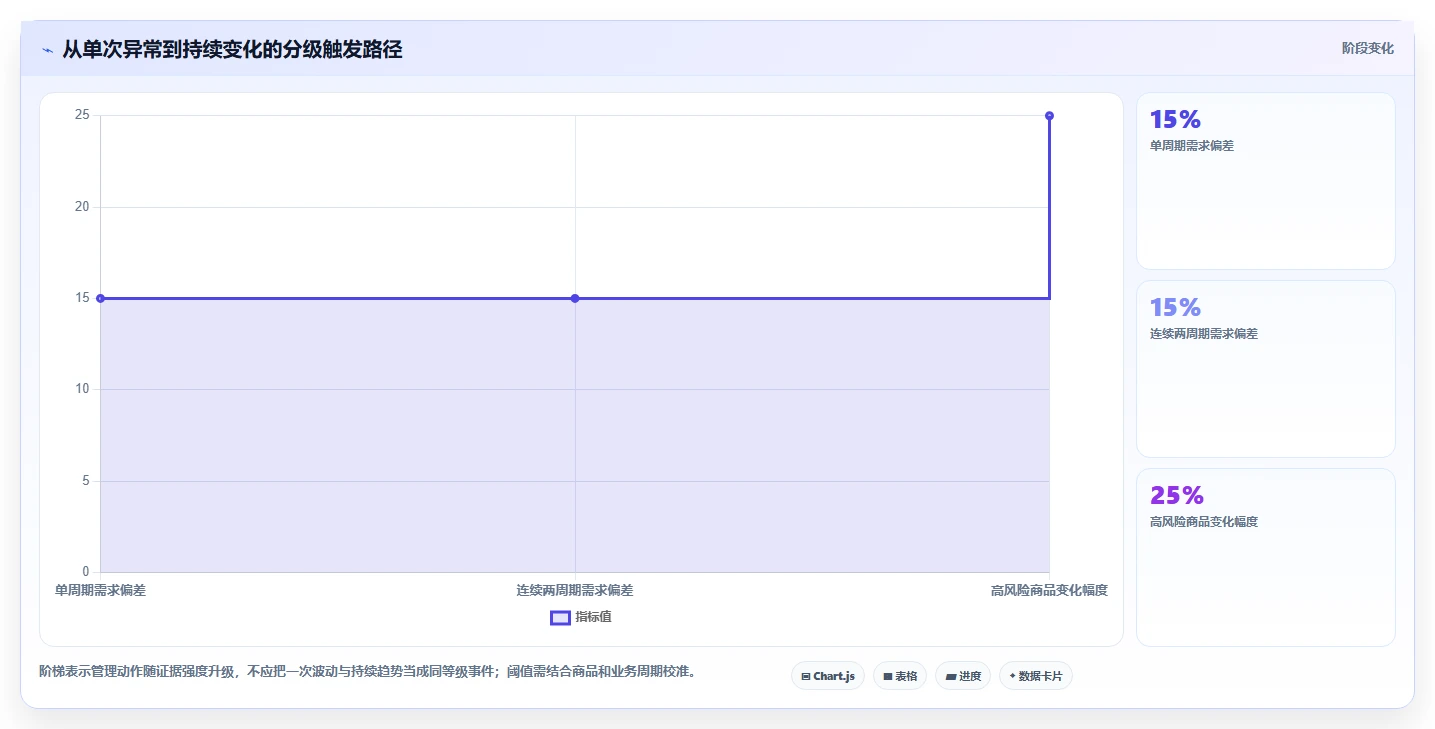This screenshot has width=1435, height=729.
Task: Select the Chart.js tag pill
Action: (828, 676)
